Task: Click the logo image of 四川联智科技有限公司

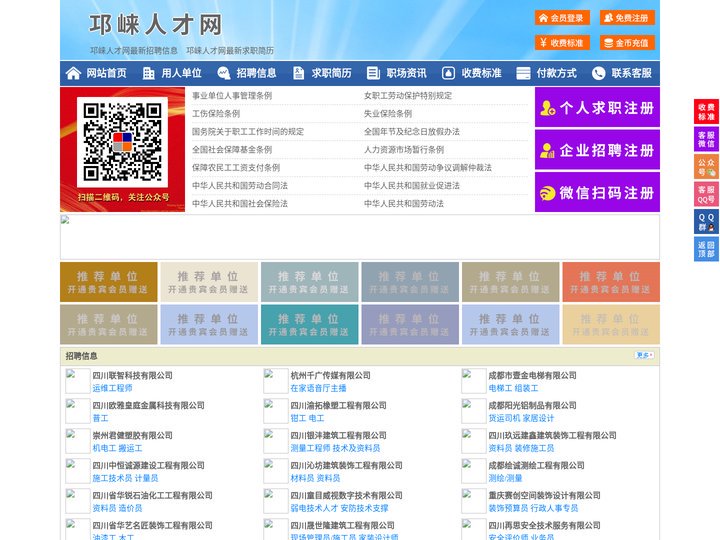Action: [x=78, y=381]
